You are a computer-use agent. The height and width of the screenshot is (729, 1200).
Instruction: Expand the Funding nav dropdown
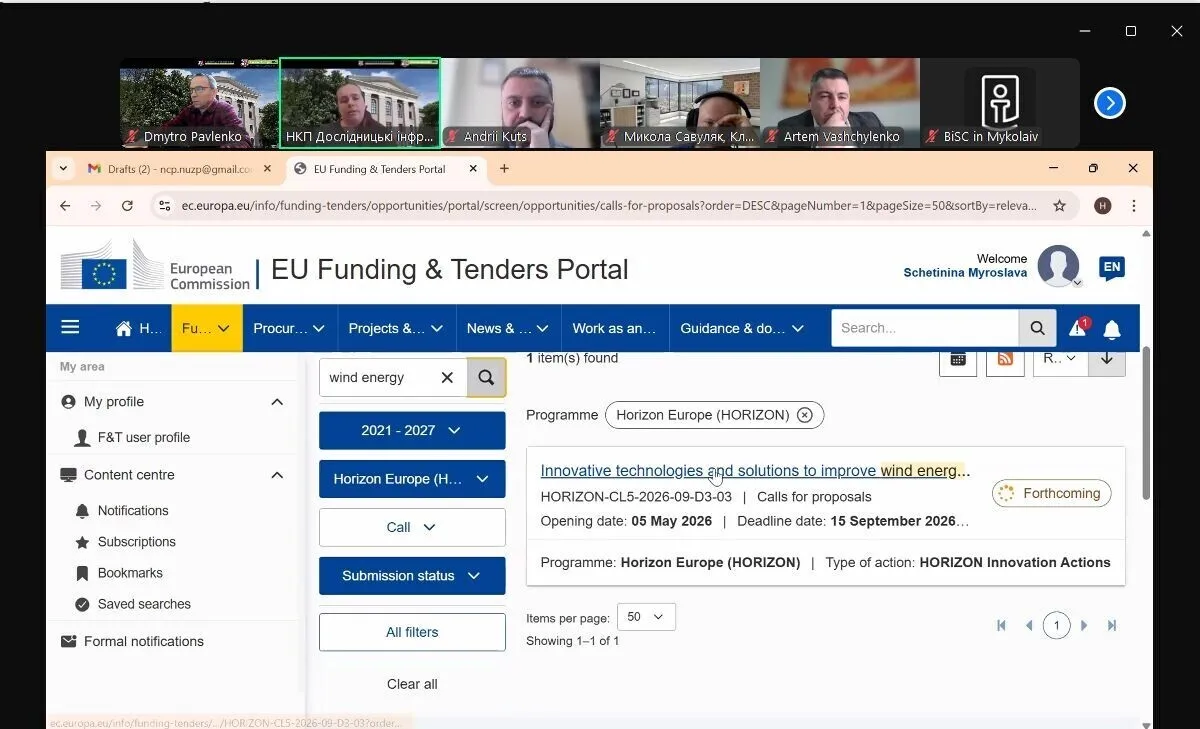coord(207,328)
